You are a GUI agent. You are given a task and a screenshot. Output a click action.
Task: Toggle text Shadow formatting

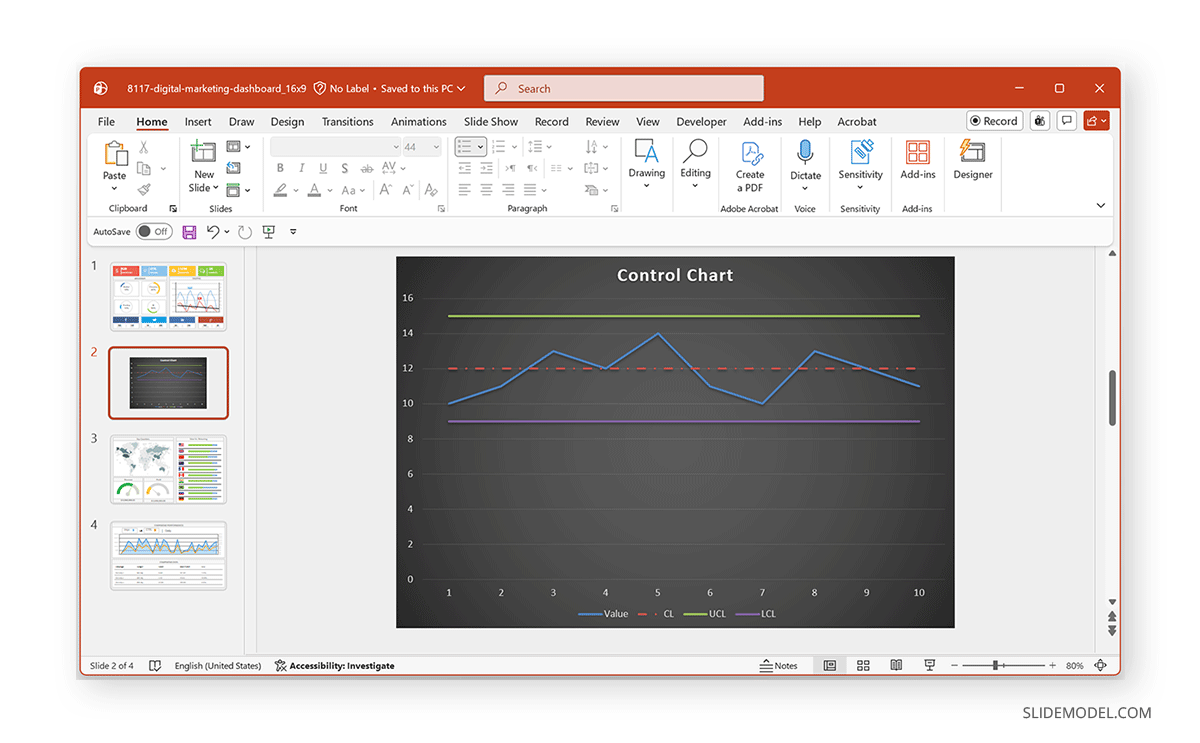(345, 168)
